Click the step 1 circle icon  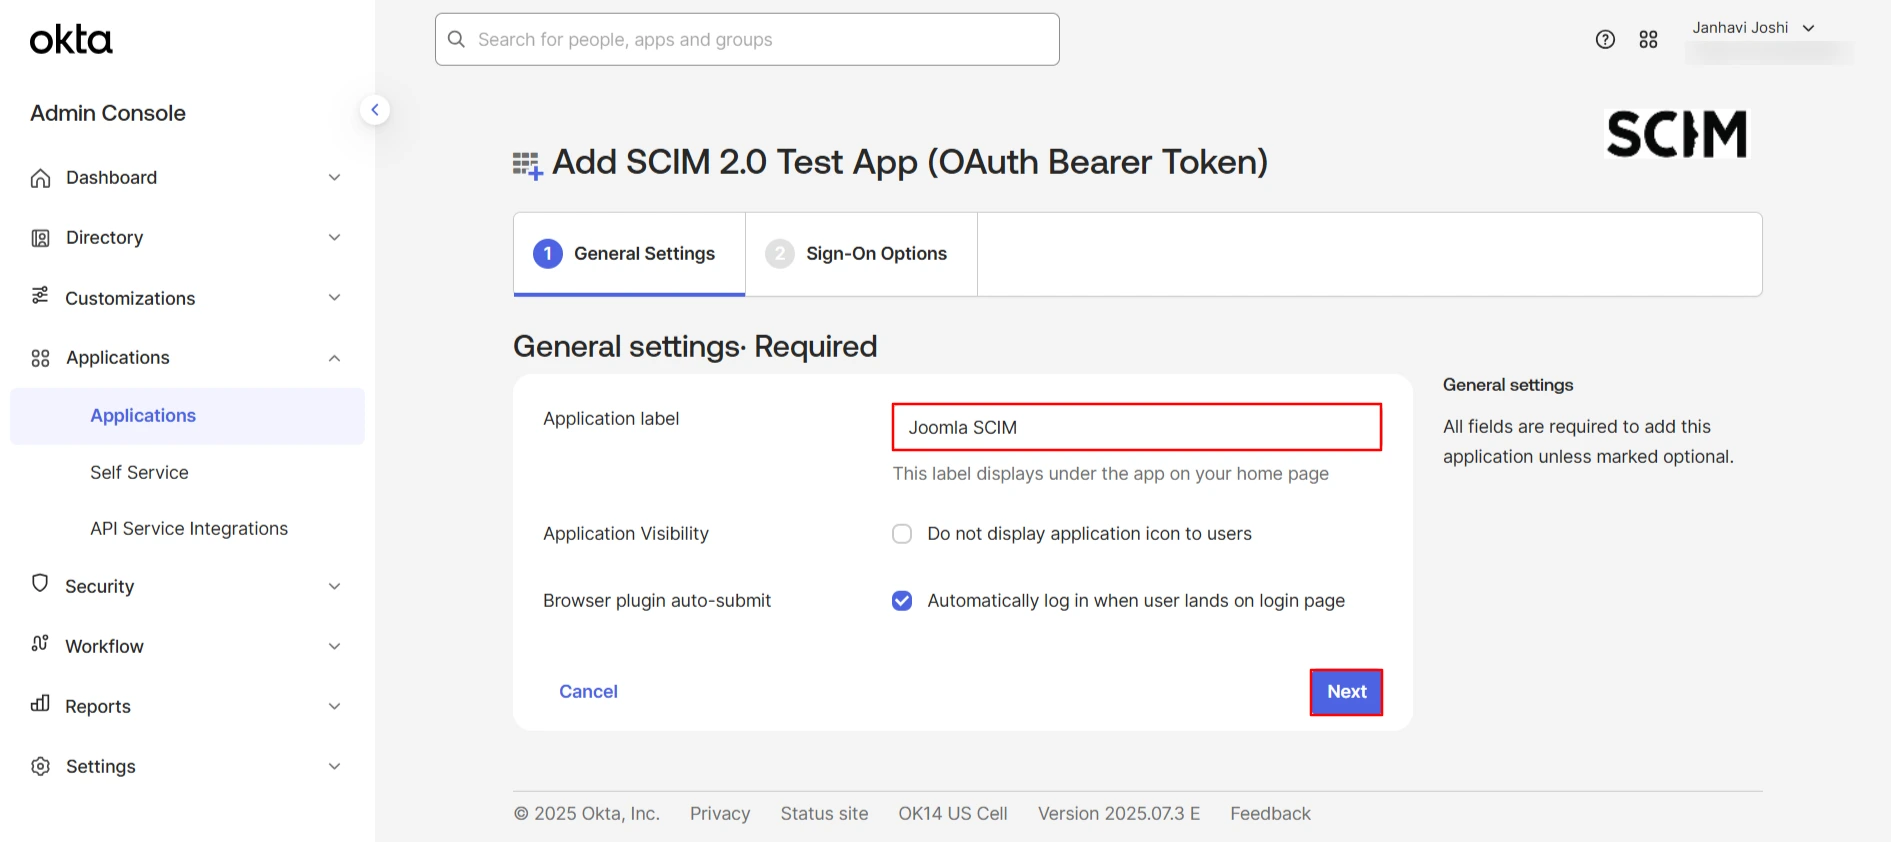(x=548, y=254)
